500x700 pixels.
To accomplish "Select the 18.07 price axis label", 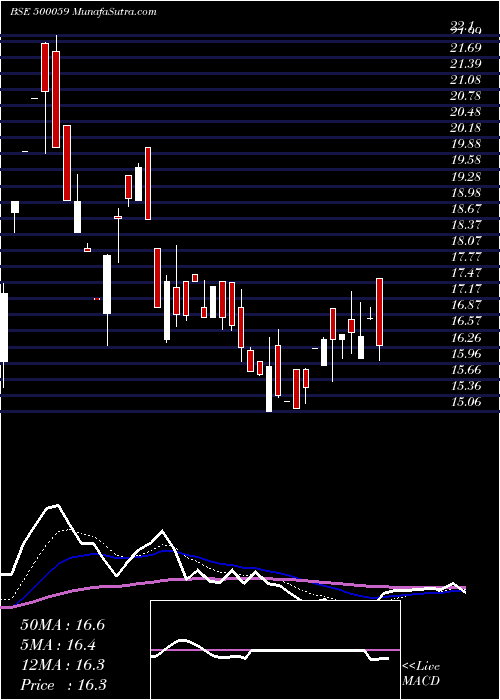I will pos(466,241).
